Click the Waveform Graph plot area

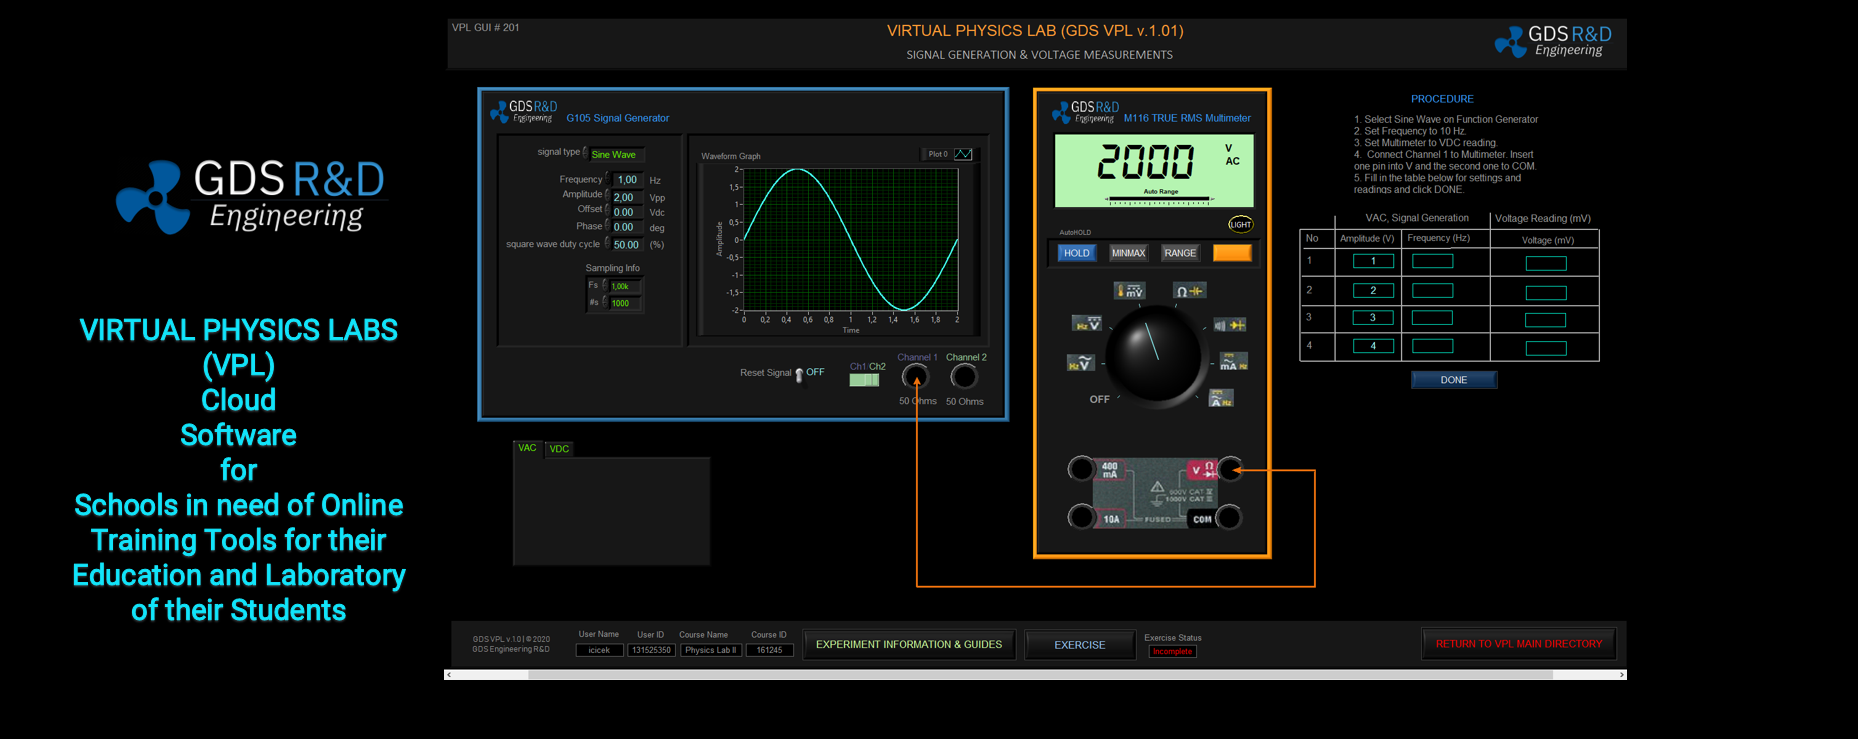pyautogui.click(x=851, y=239)
